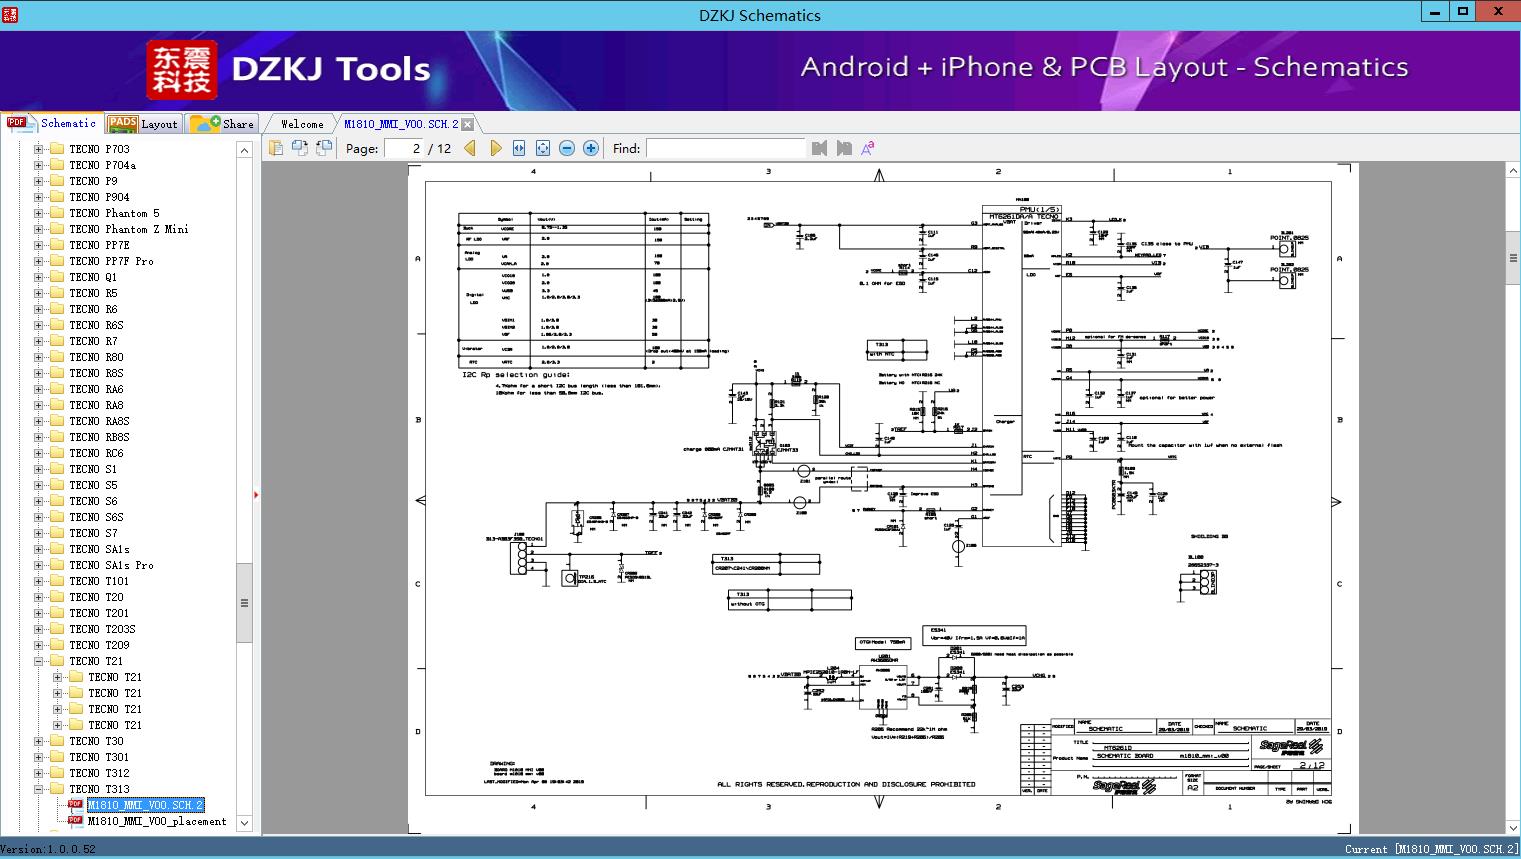The height and width of the screenshot is (859, 1521).
Task: Click the Version:1.0.0.52 status bar text
Action: pos(48,849)
